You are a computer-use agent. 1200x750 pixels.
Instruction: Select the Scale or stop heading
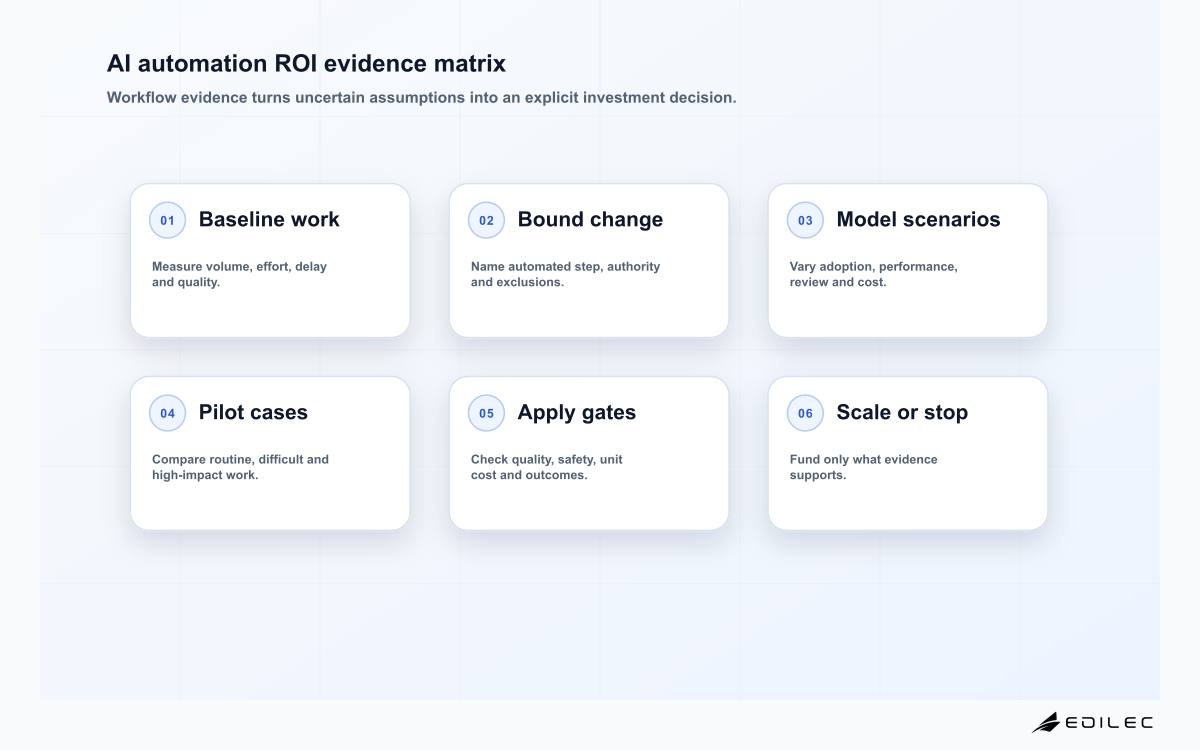point(902,412)
